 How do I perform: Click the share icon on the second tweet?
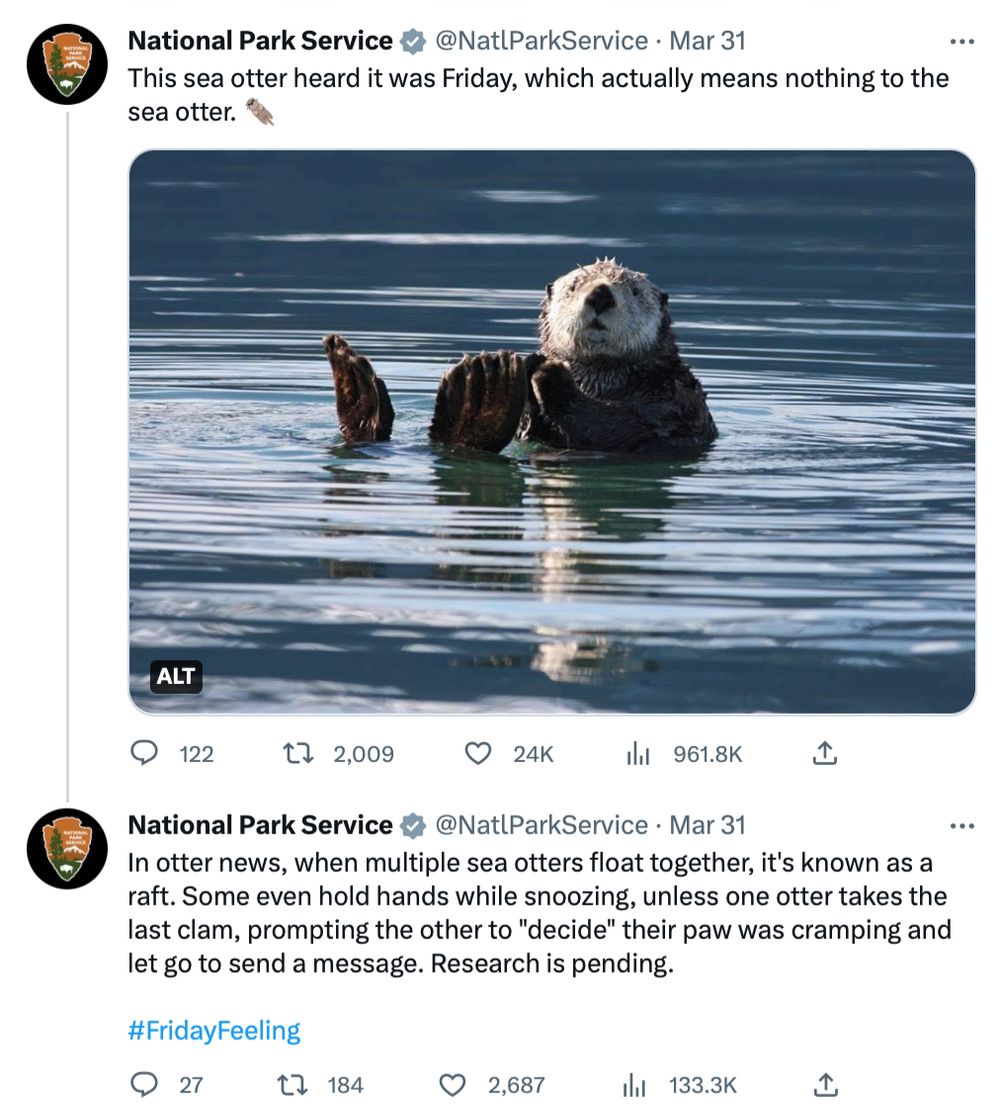tap(825, 1084)
